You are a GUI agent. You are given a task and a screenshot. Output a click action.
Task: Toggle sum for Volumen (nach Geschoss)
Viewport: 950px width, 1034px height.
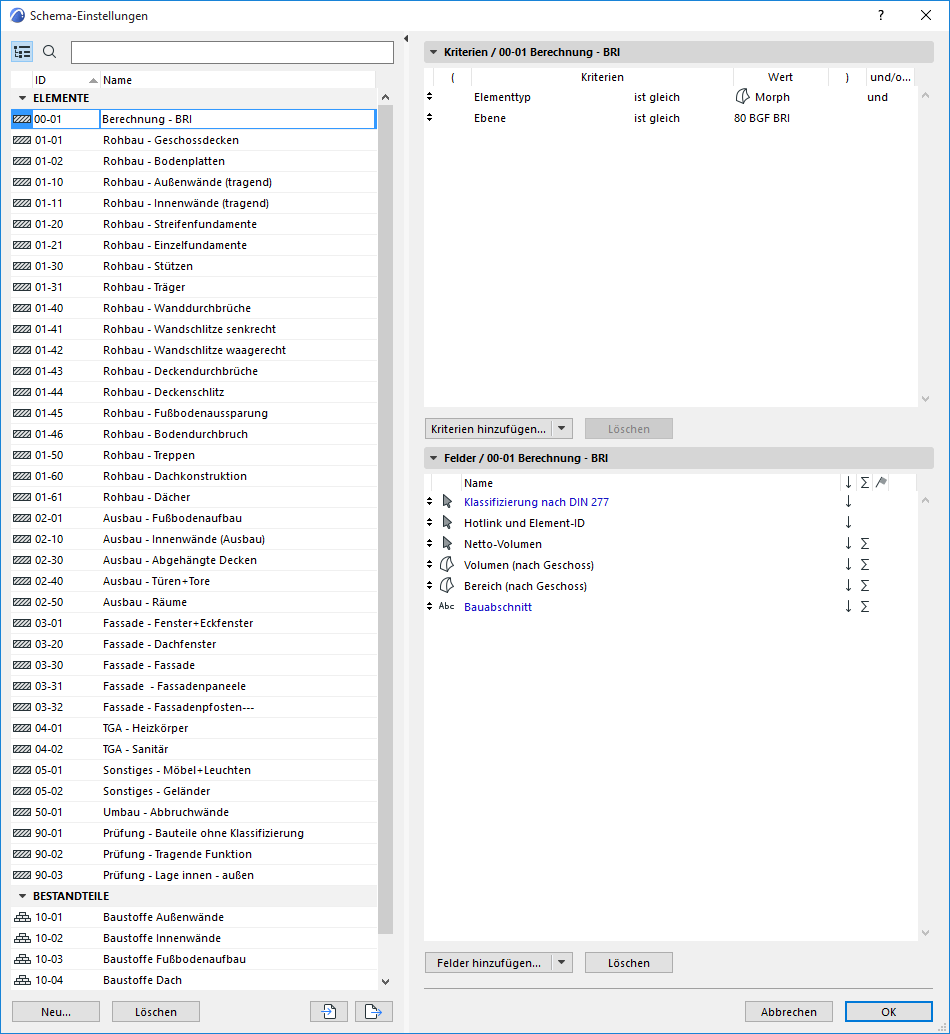point(865,565)
